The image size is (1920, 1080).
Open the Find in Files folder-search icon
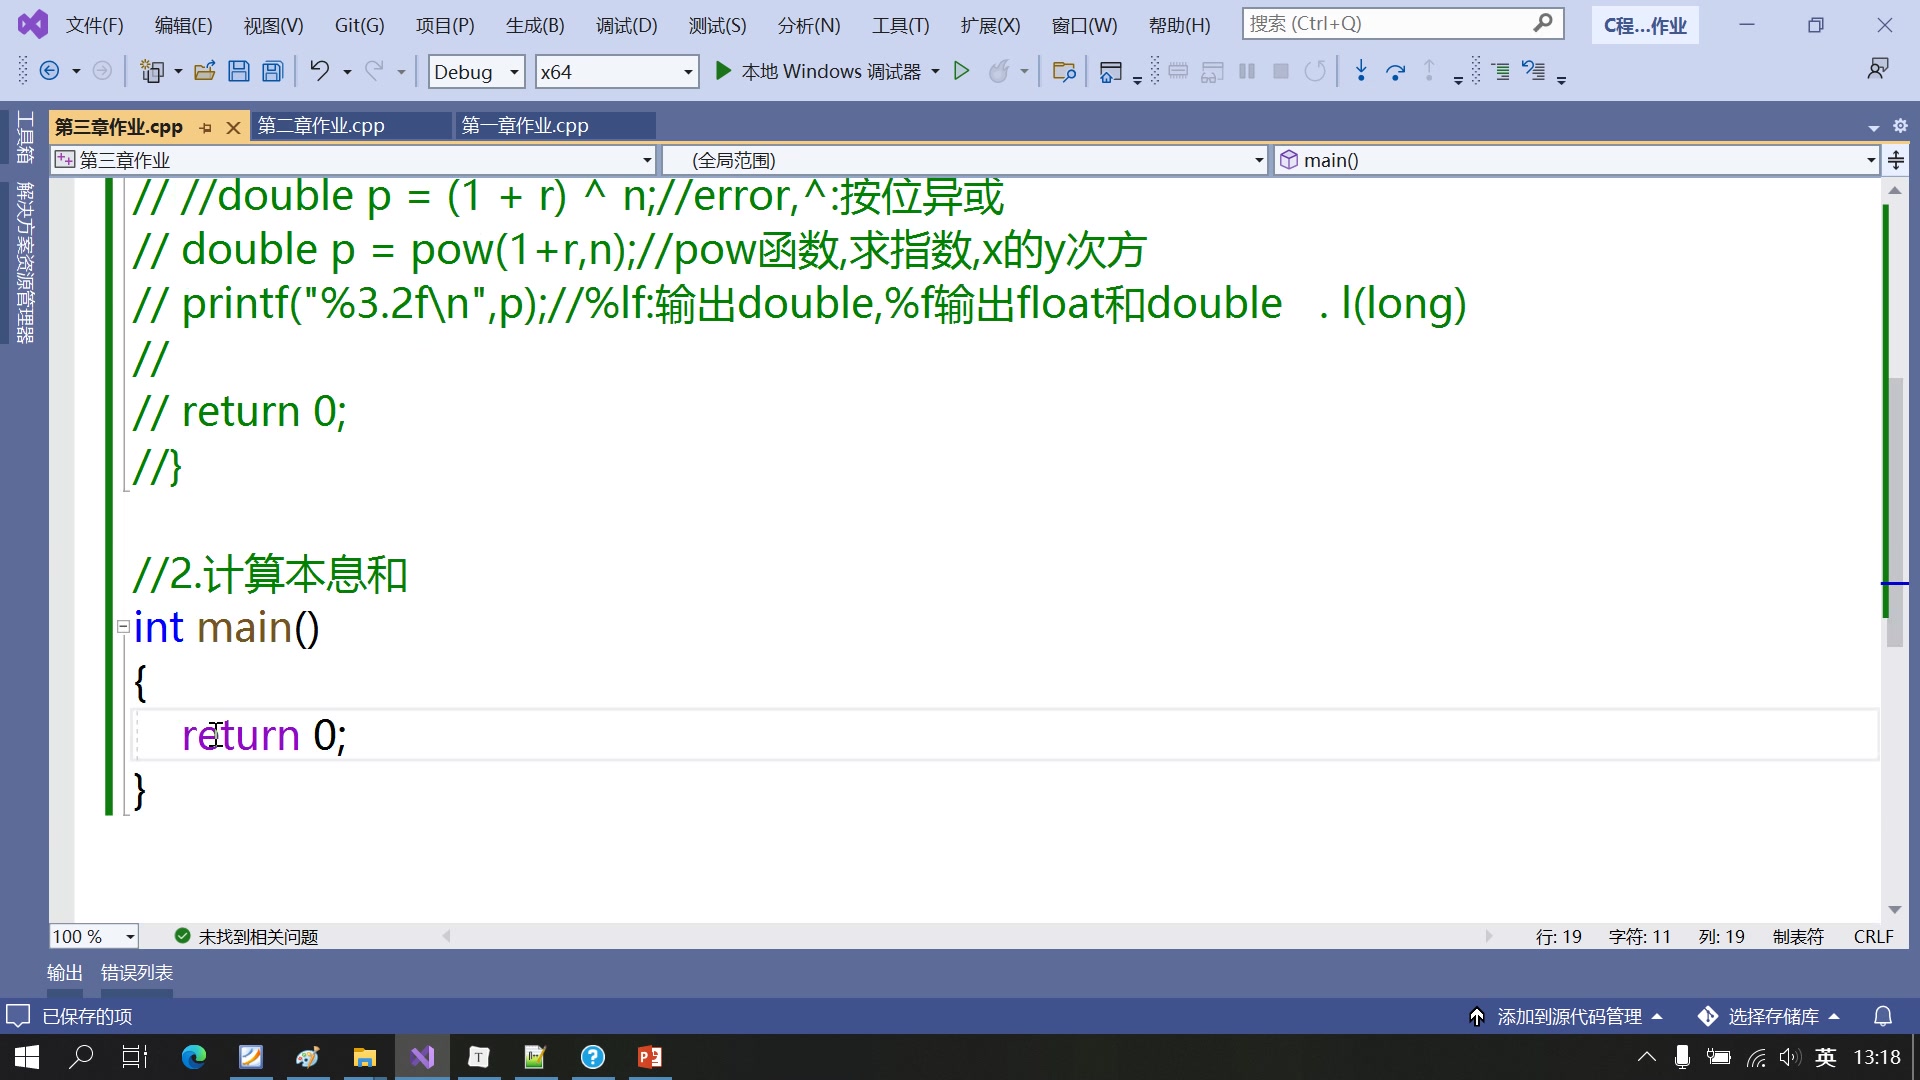(x=1064, y=71)
